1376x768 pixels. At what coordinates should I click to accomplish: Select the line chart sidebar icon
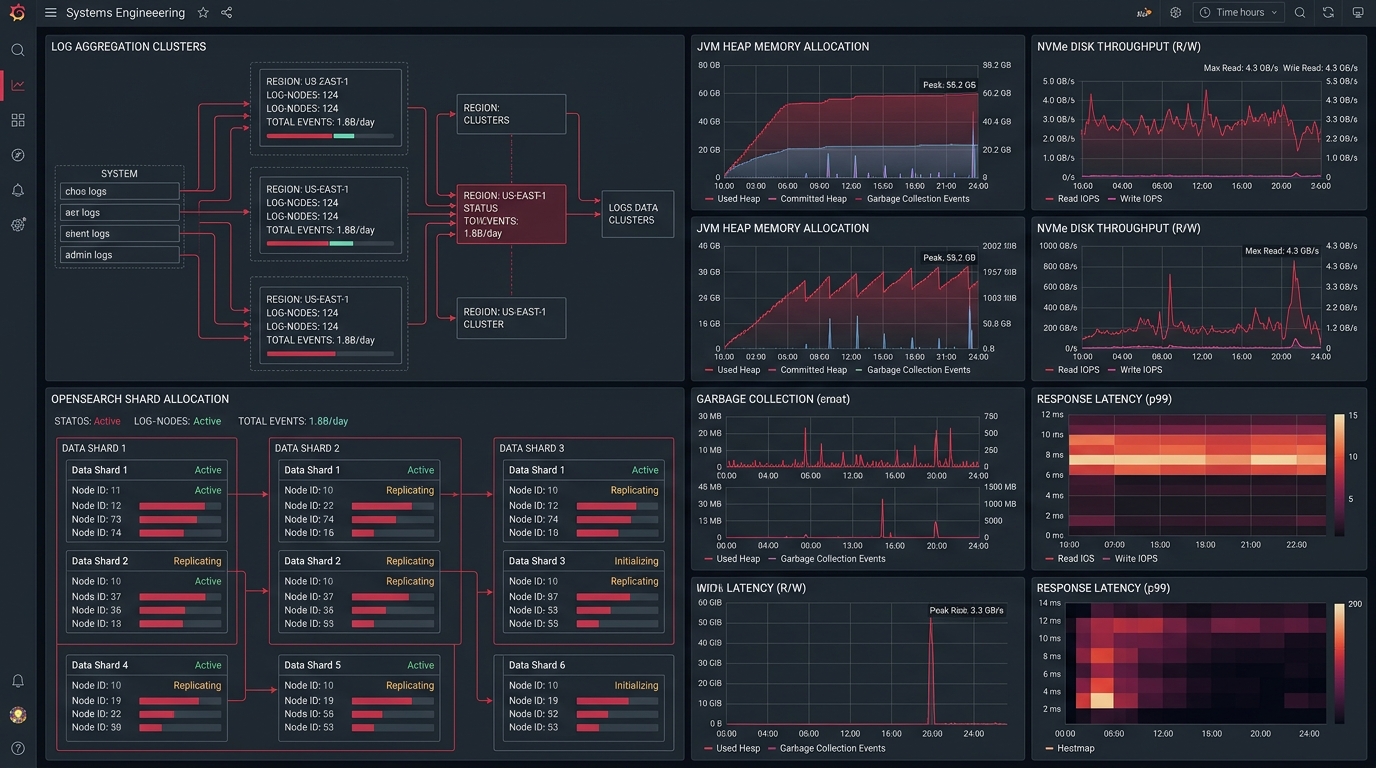18,85
